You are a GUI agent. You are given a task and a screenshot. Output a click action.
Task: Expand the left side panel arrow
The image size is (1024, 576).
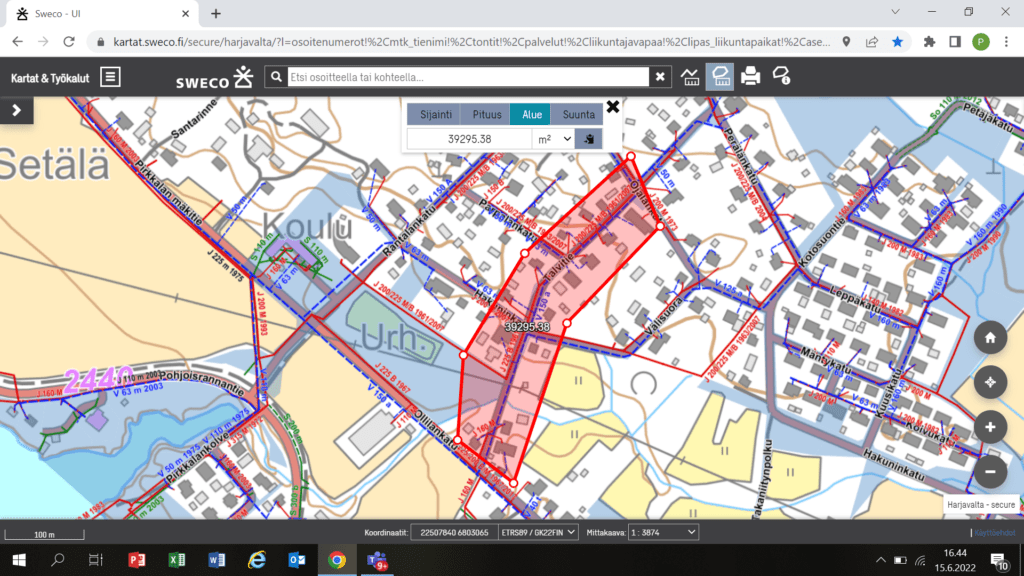point(16,110)
